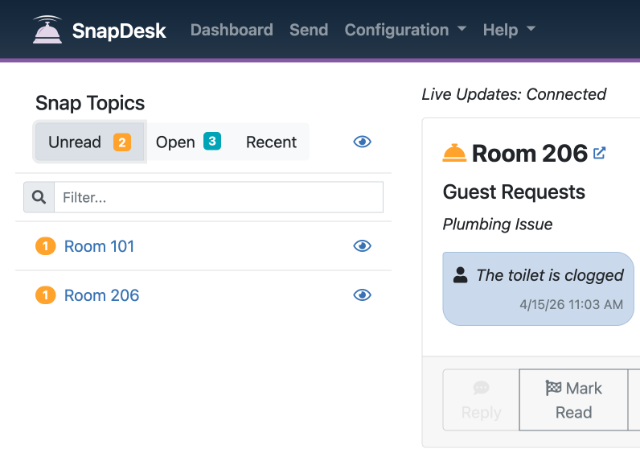The height and width of the screenshot is (453, 640).
Task: Open the Dashboard menu item
Action: pos(231,30)
